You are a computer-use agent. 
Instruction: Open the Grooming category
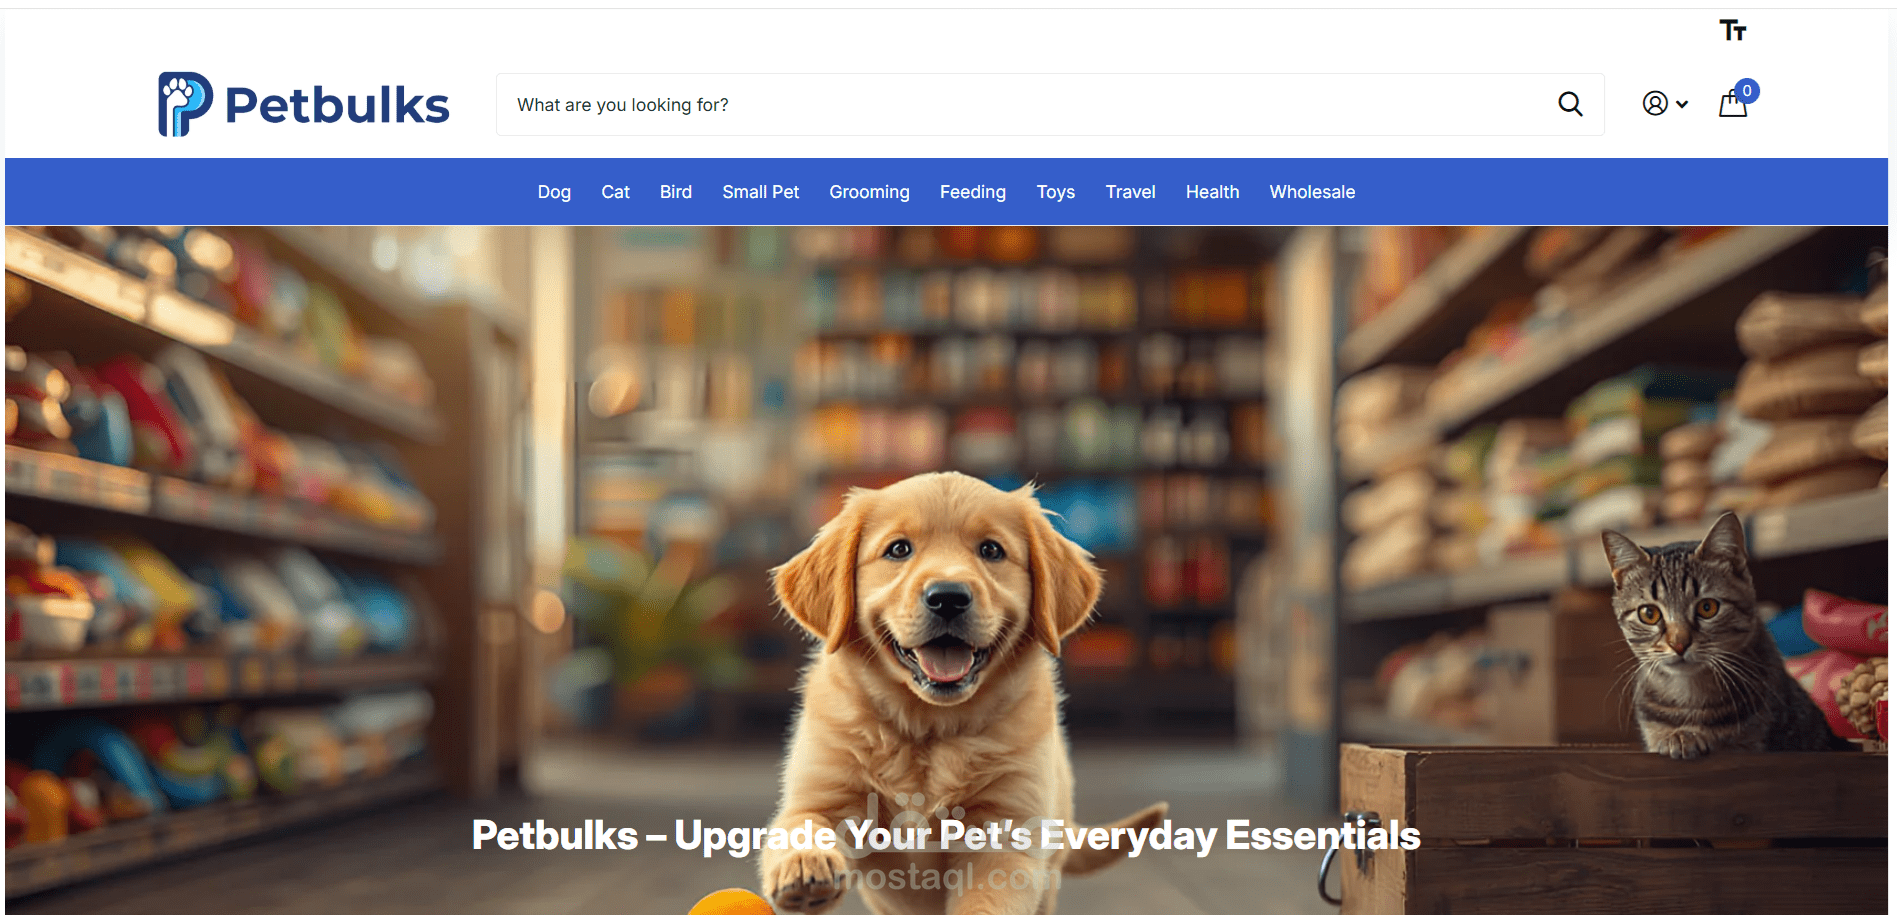click(x=869, y=192)
